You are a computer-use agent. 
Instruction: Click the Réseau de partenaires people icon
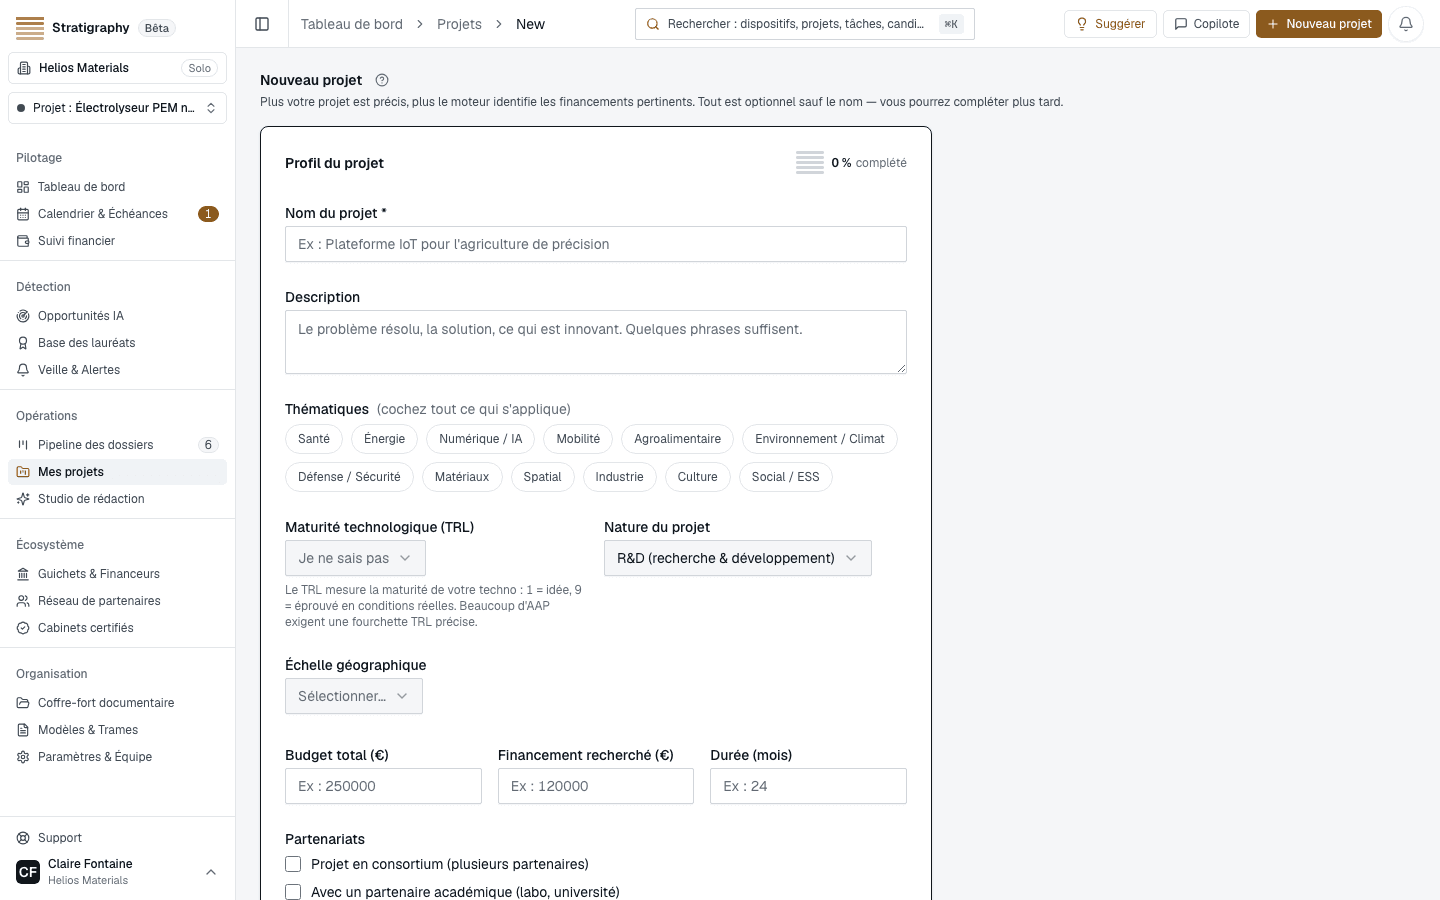(23, 601)
